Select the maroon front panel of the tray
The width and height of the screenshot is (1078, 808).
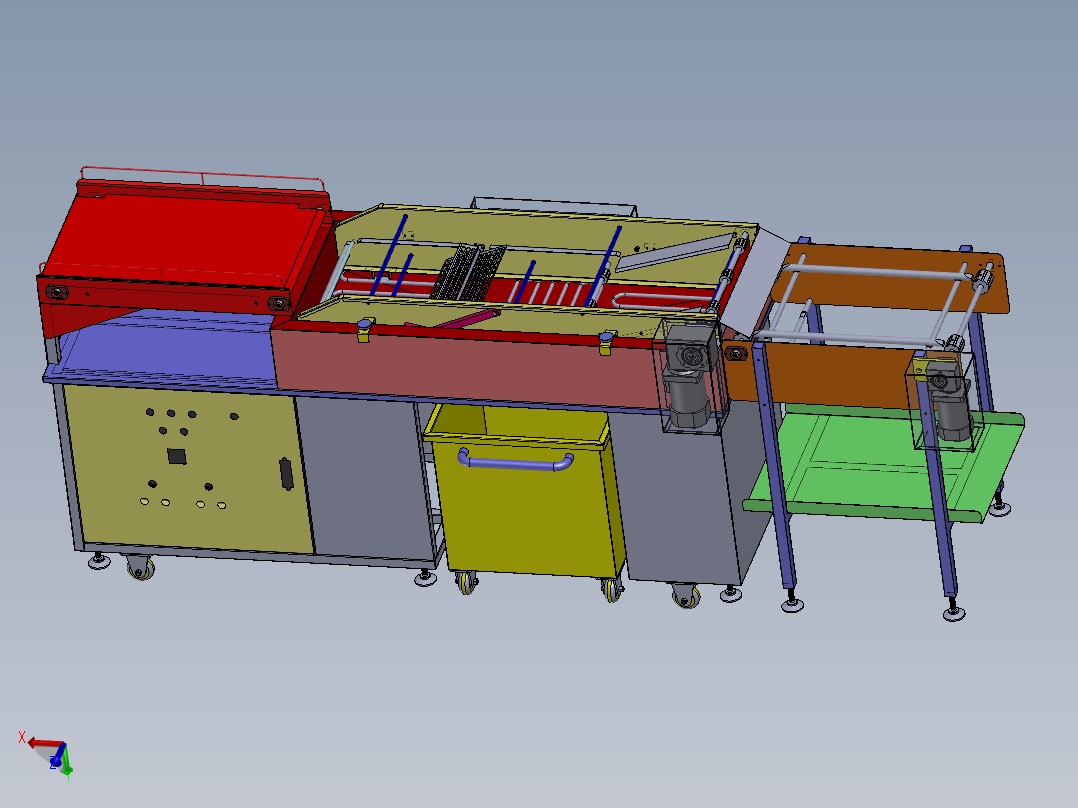point(468,368)
